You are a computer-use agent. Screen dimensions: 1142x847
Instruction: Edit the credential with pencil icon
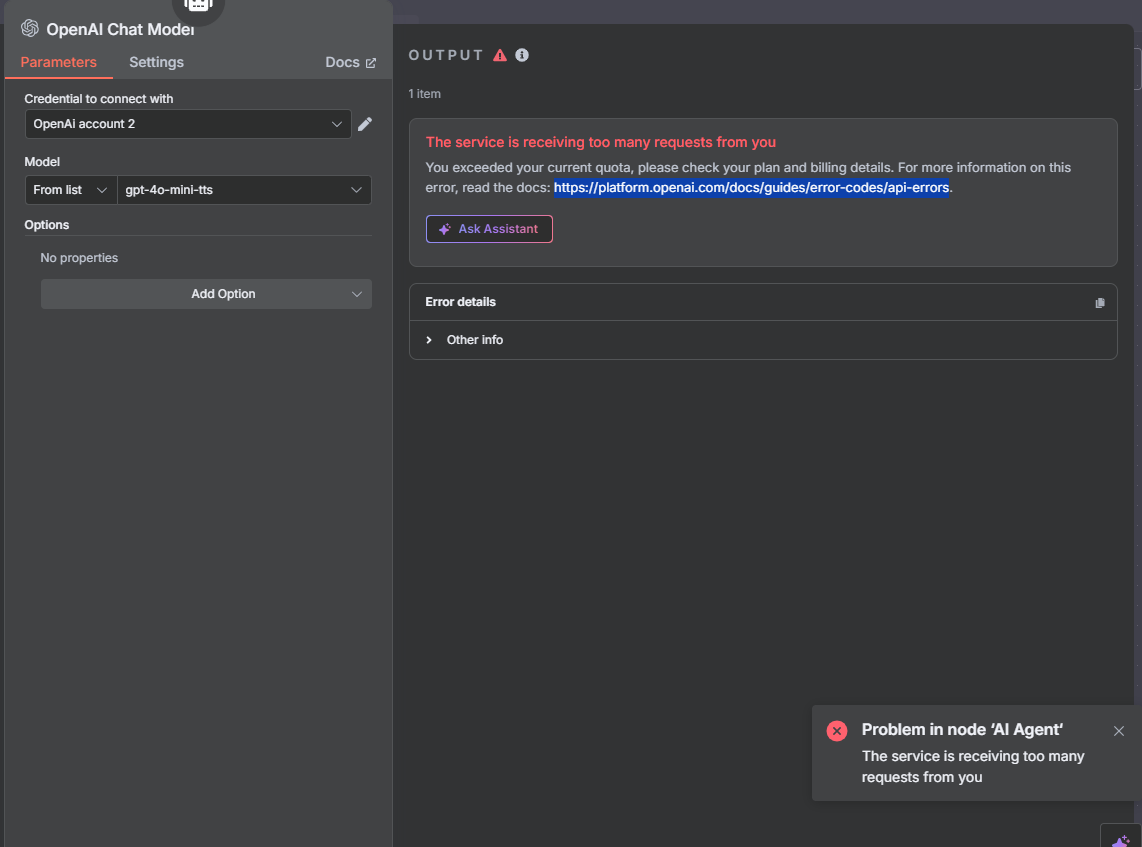pyautogui.click(x=365, y=124)
